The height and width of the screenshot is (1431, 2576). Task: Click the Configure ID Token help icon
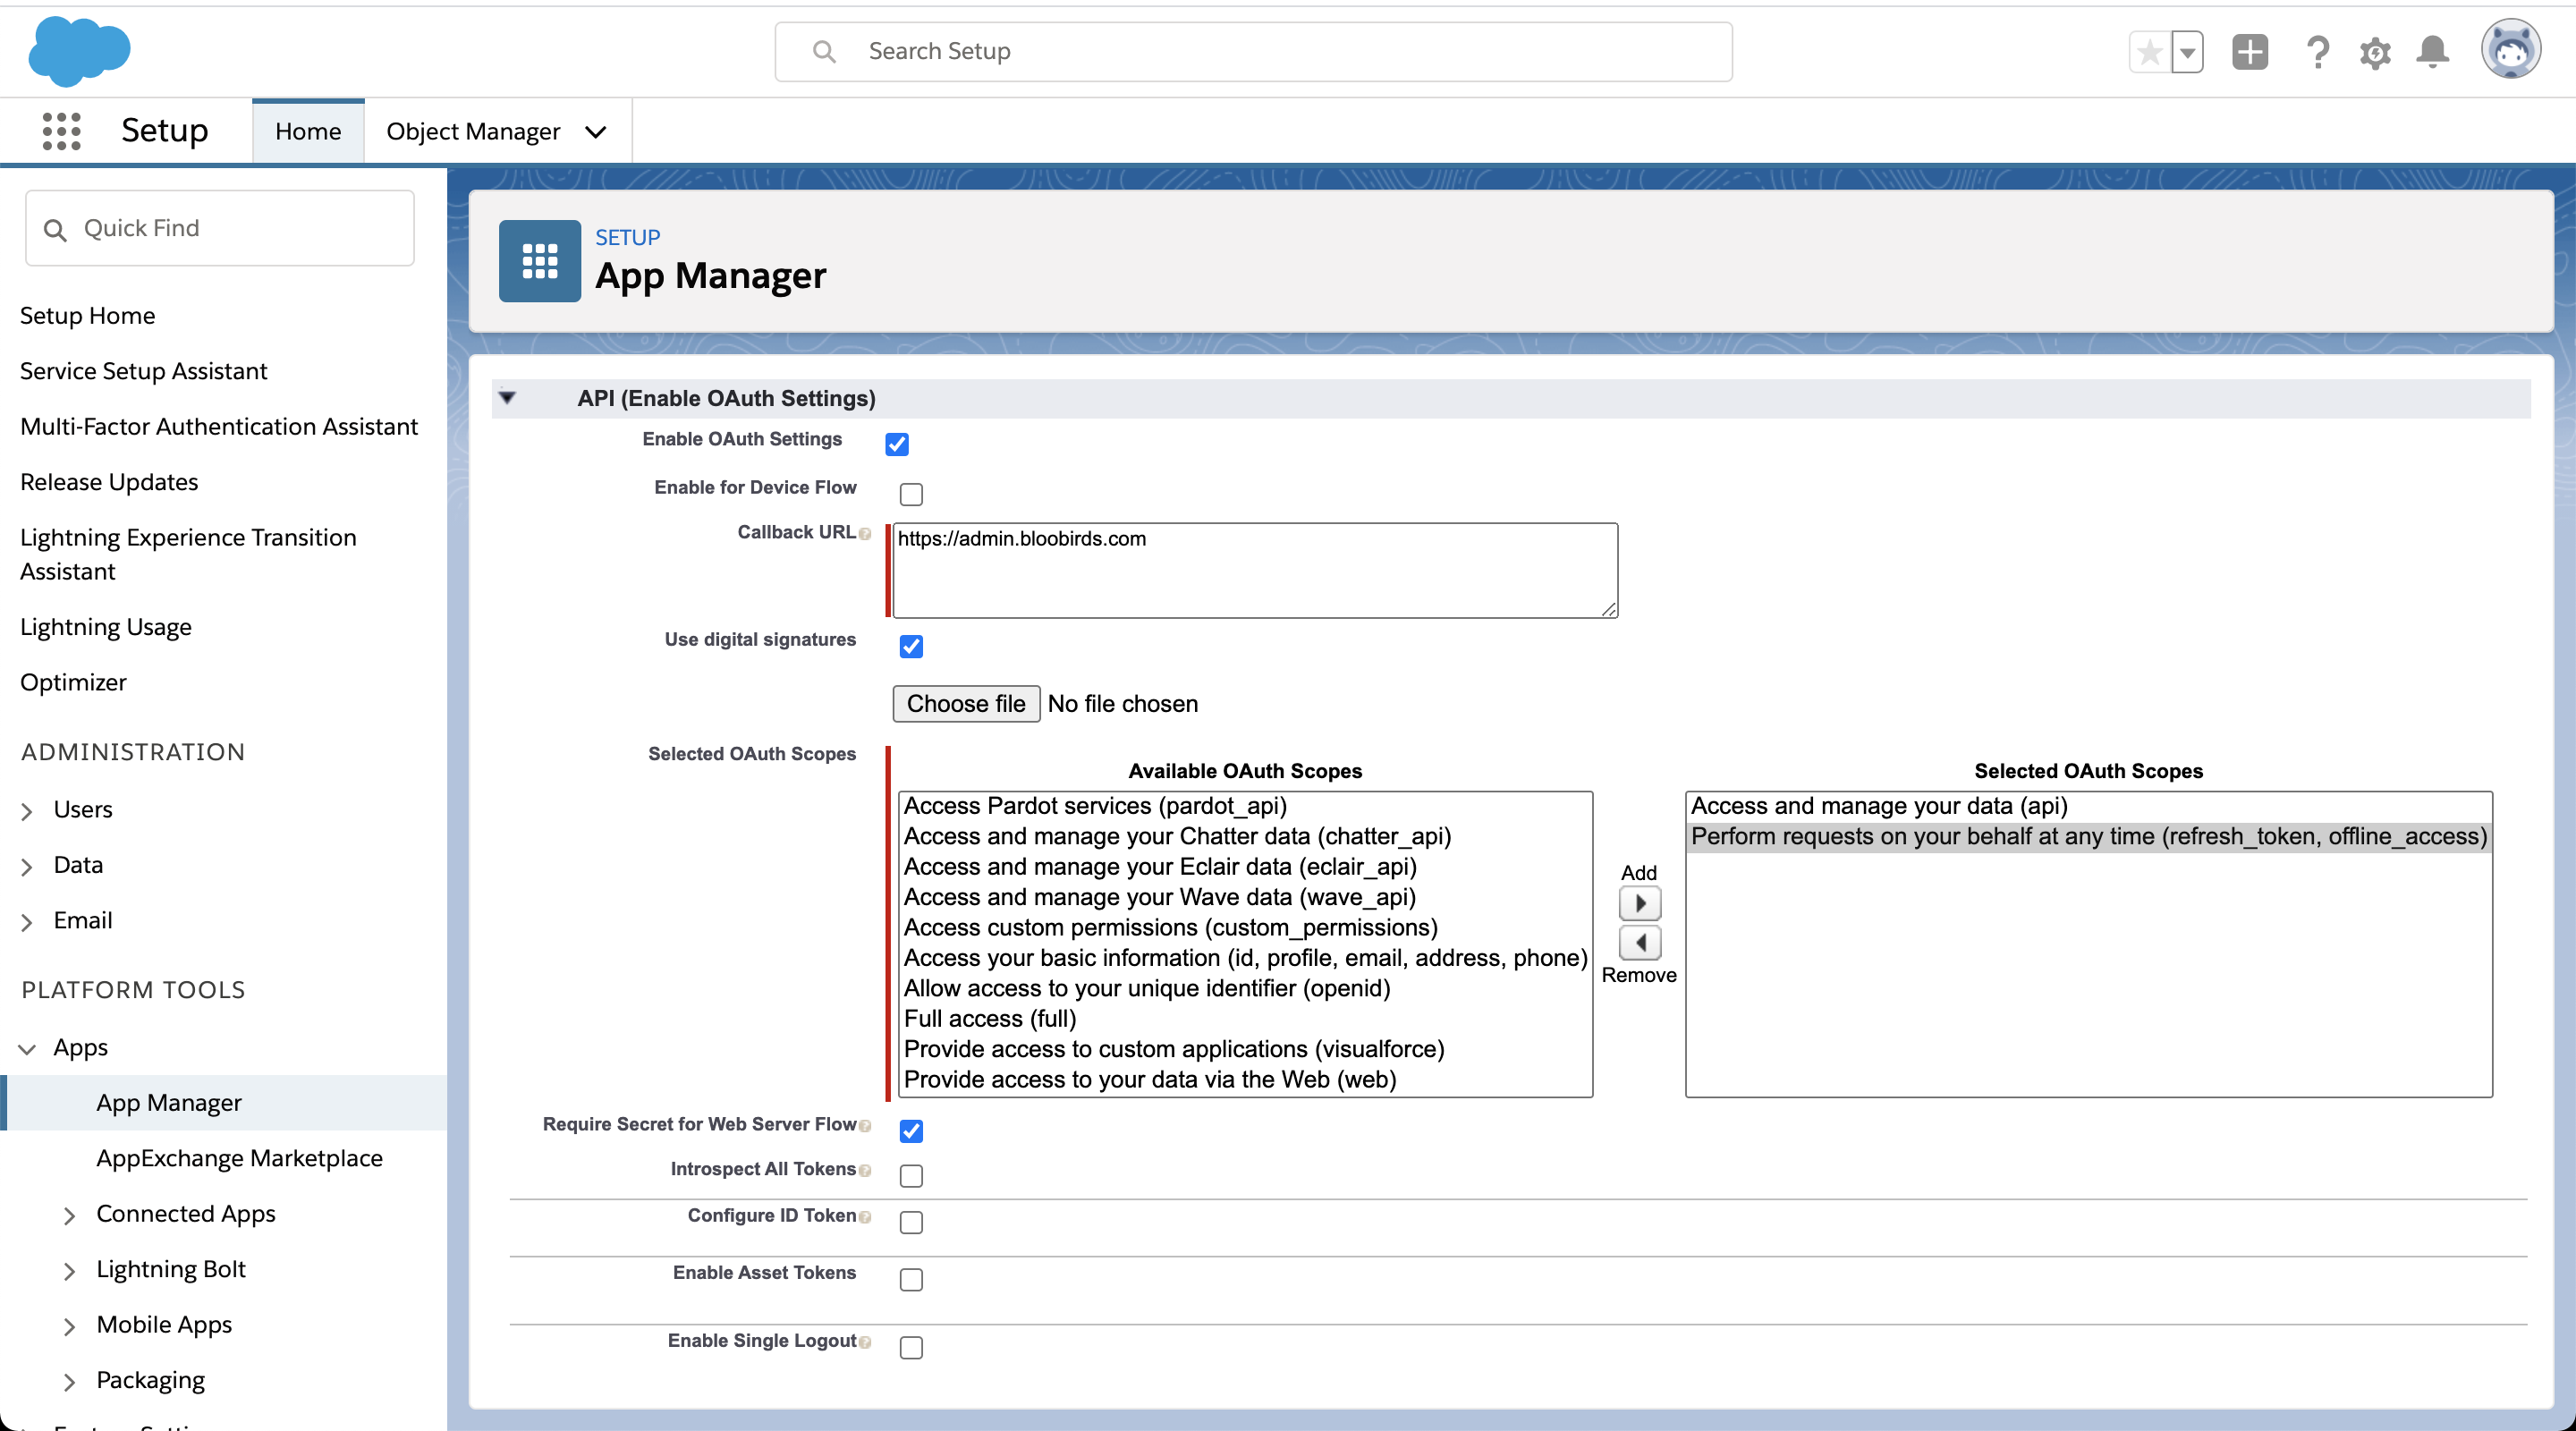[x=865, y=1217]
